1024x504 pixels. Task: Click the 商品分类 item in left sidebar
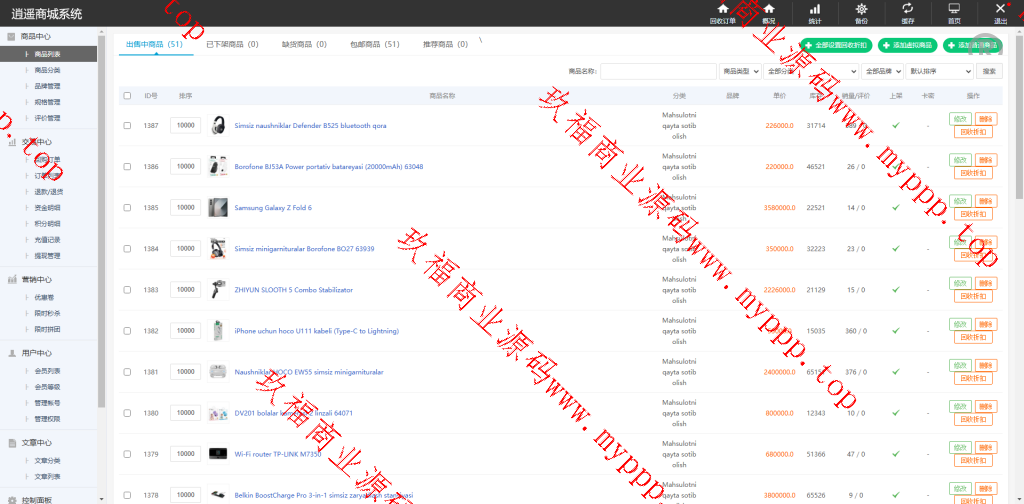[47, 70]
